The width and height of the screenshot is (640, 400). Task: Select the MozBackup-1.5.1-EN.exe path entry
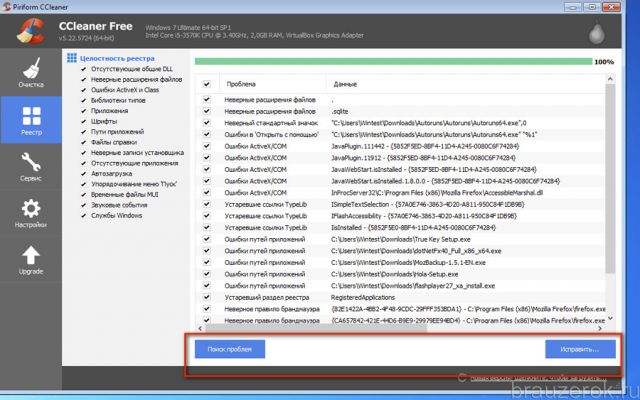pos(408,262)
